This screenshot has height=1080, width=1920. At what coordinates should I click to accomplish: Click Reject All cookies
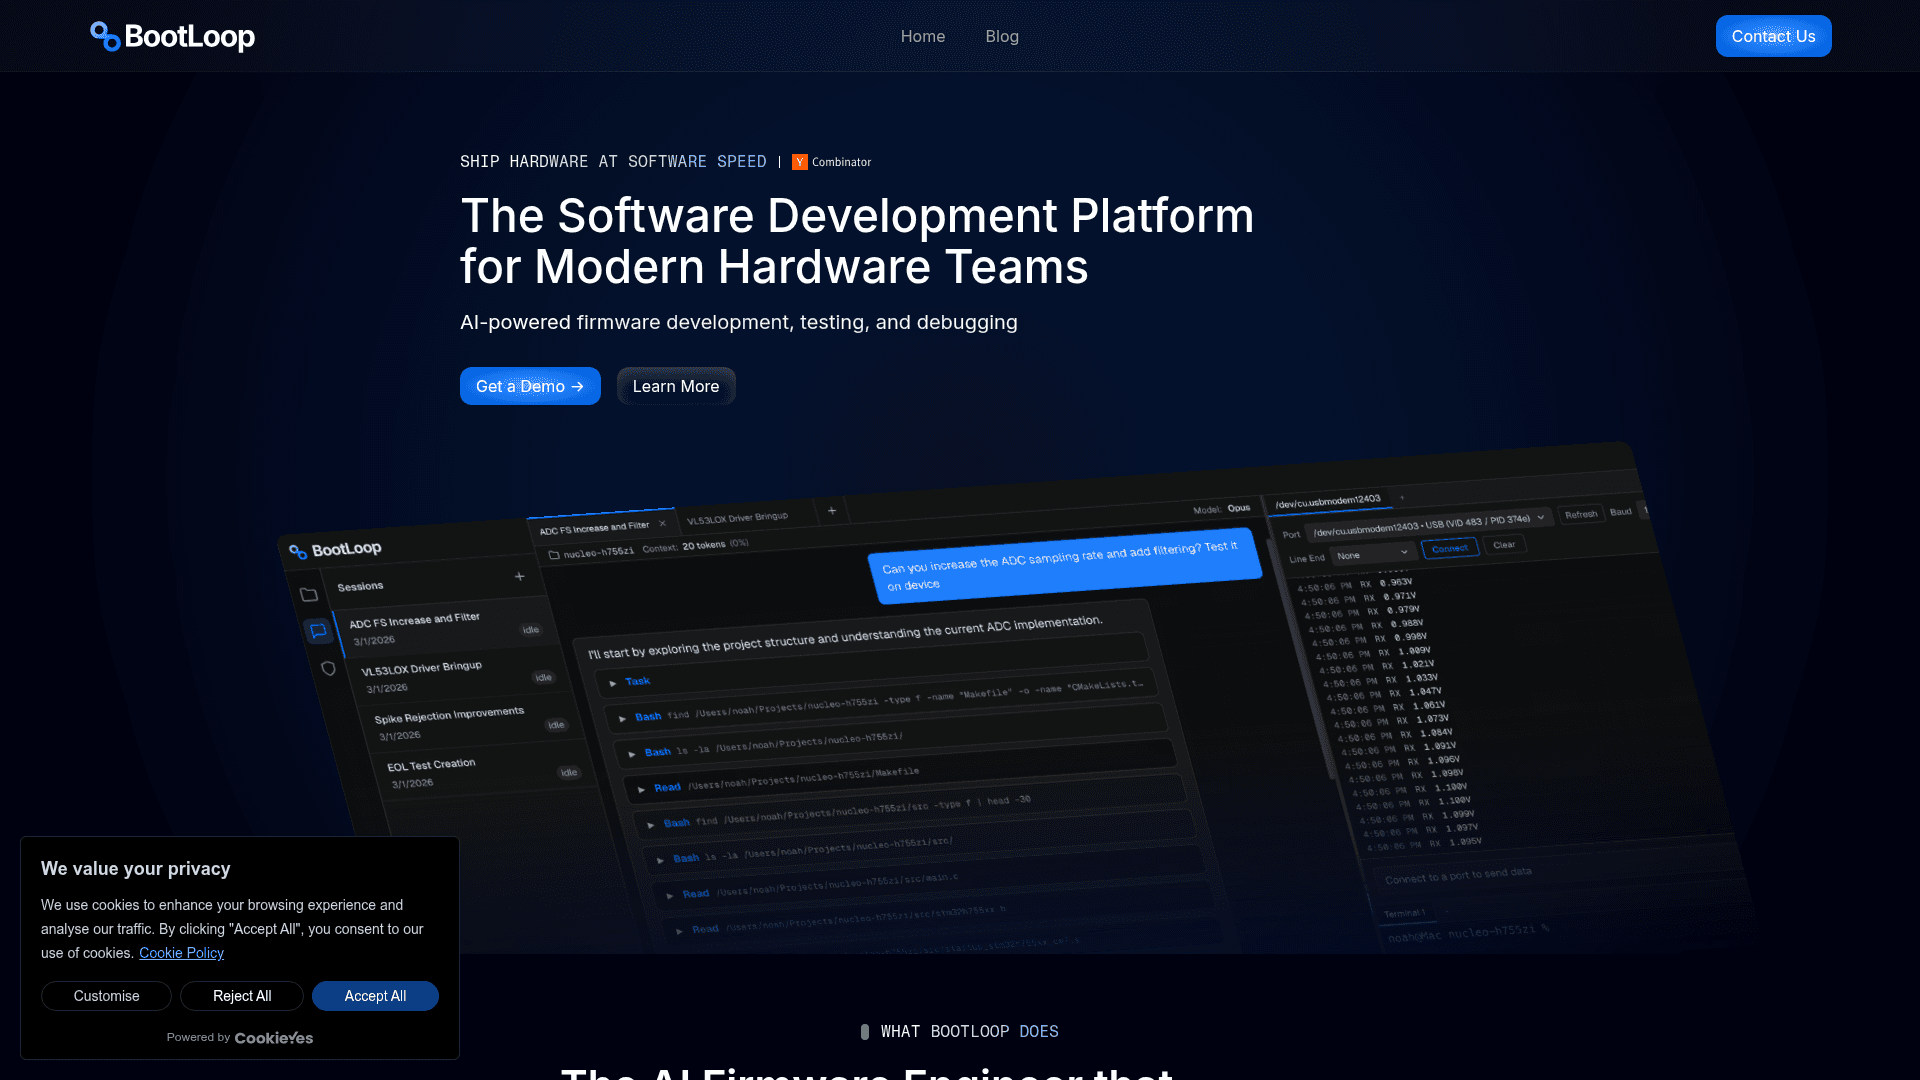pyautogui.click(x=242, y=996)
